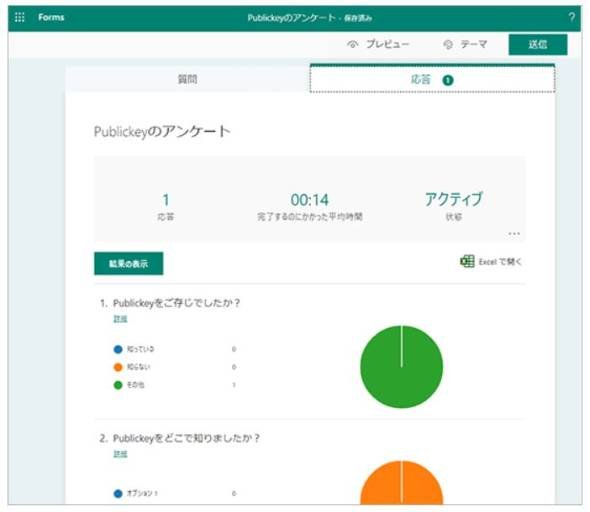Open 詳細 link under question 2

(120, 454)
